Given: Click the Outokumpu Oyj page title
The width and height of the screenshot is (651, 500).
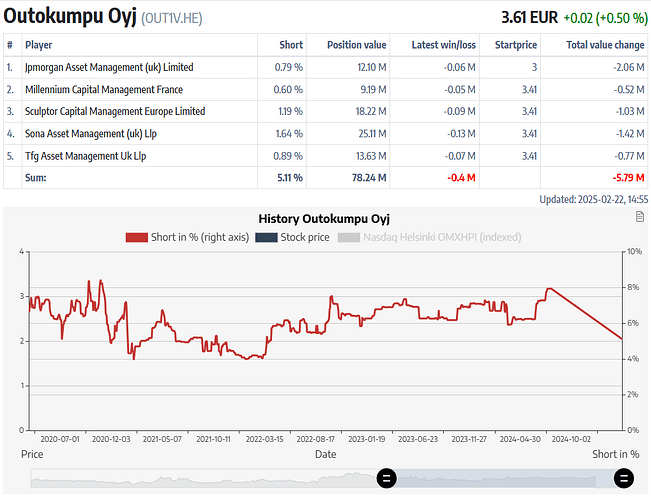Looking at the screenshot, I should [x=70, y=16].
